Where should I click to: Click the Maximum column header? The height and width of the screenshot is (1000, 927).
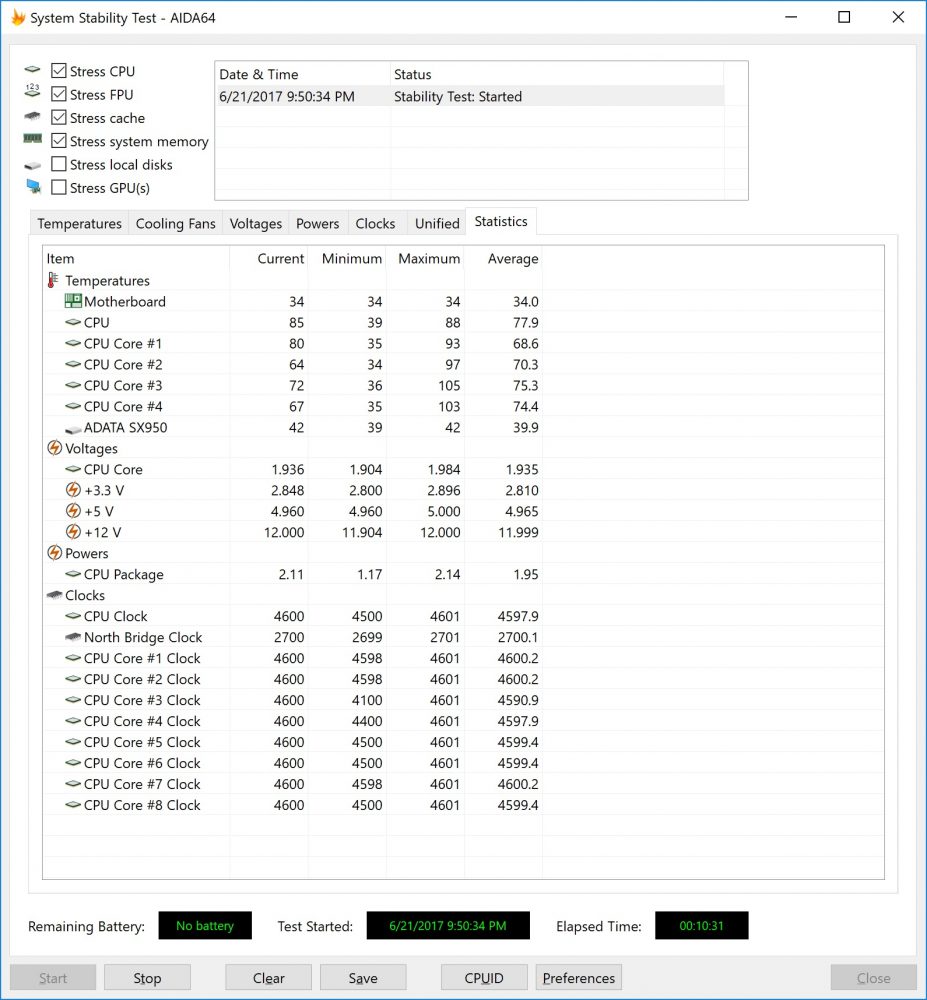coord(425,258)
